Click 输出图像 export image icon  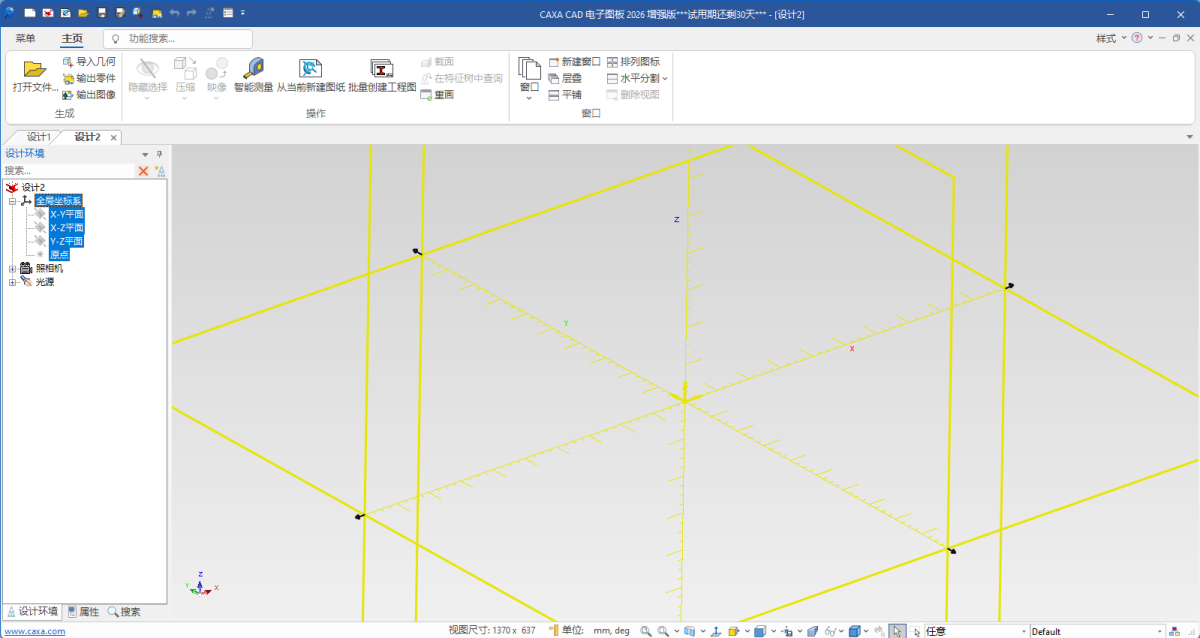[68, 95]
